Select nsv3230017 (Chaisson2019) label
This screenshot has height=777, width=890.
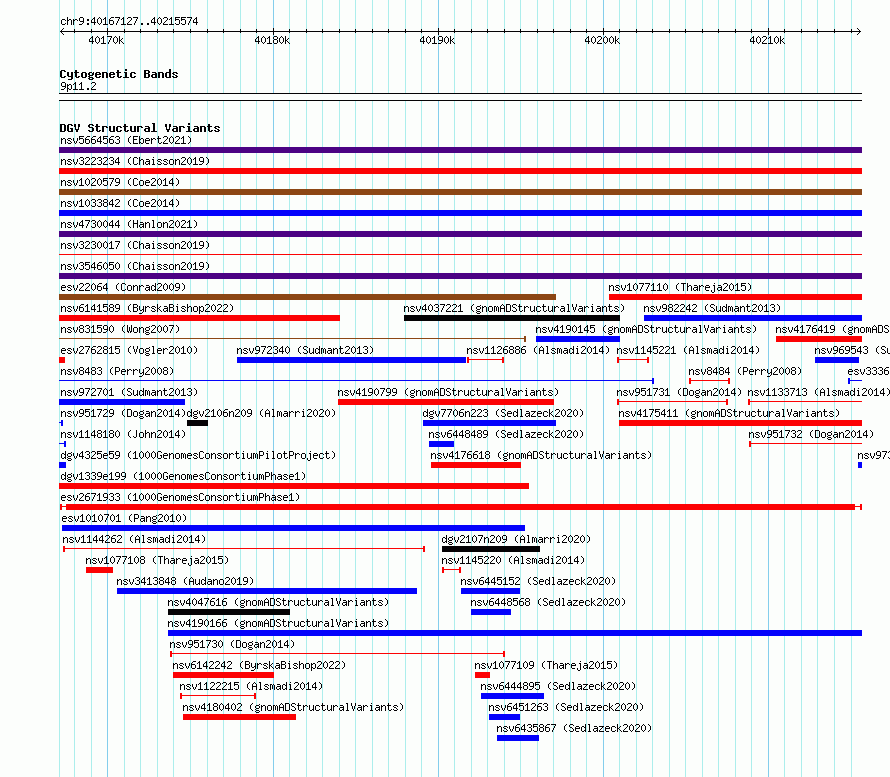135,245
